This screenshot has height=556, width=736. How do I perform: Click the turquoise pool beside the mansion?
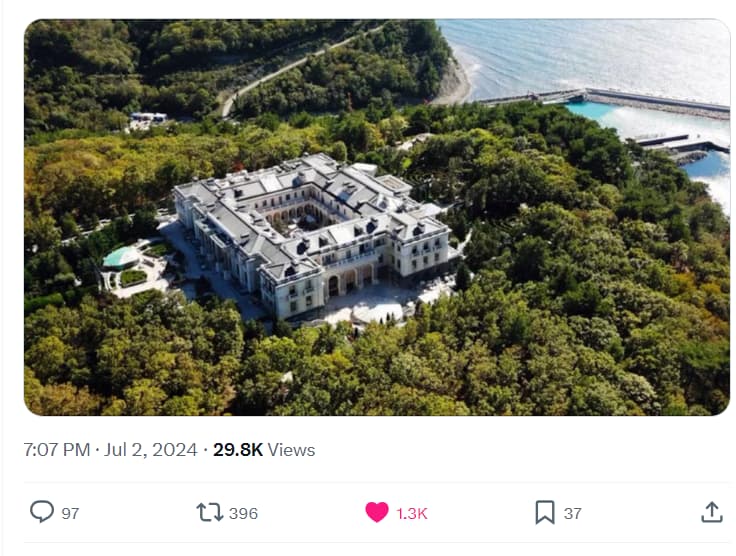(121, 257)
